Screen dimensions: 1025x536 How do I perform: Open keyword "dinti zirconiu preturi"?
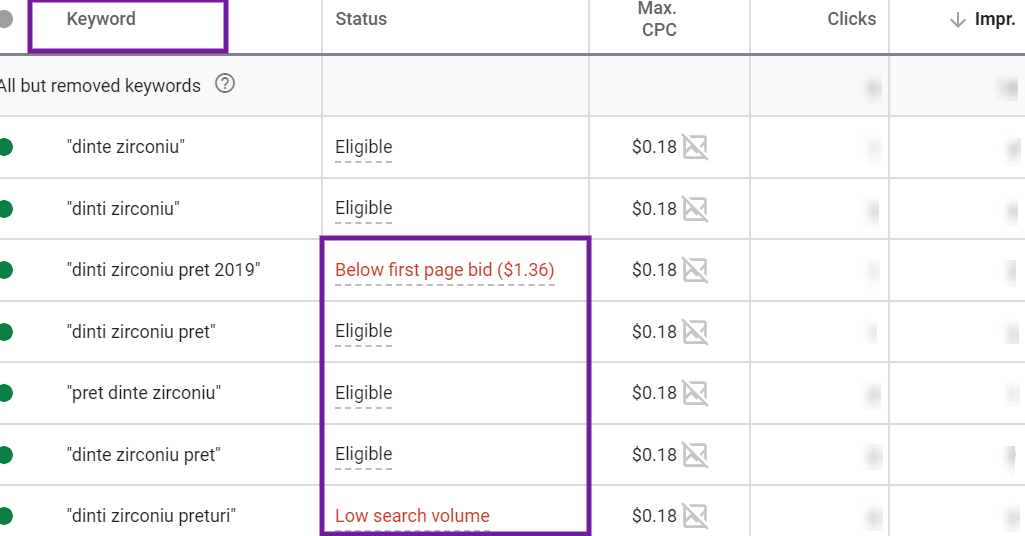(151, 516)
